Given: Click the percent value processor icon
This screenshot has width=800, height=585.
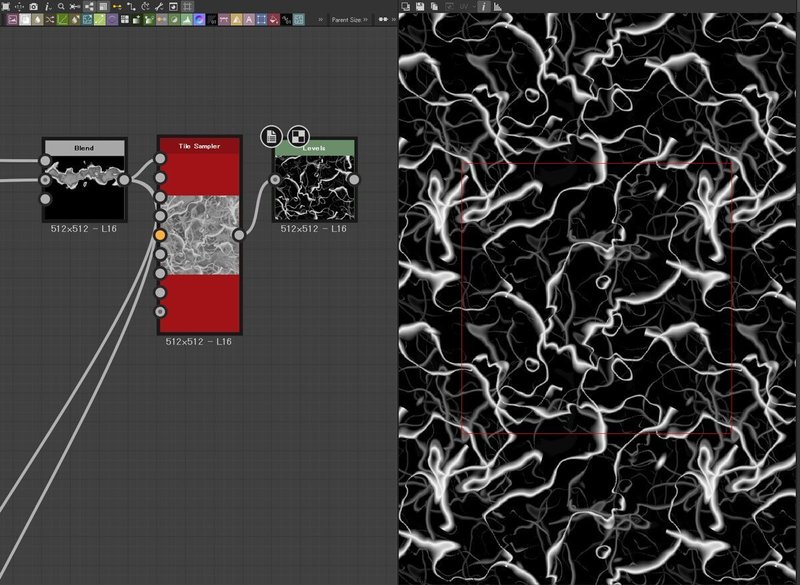Looking at the screenshot, I should (286, 20).
